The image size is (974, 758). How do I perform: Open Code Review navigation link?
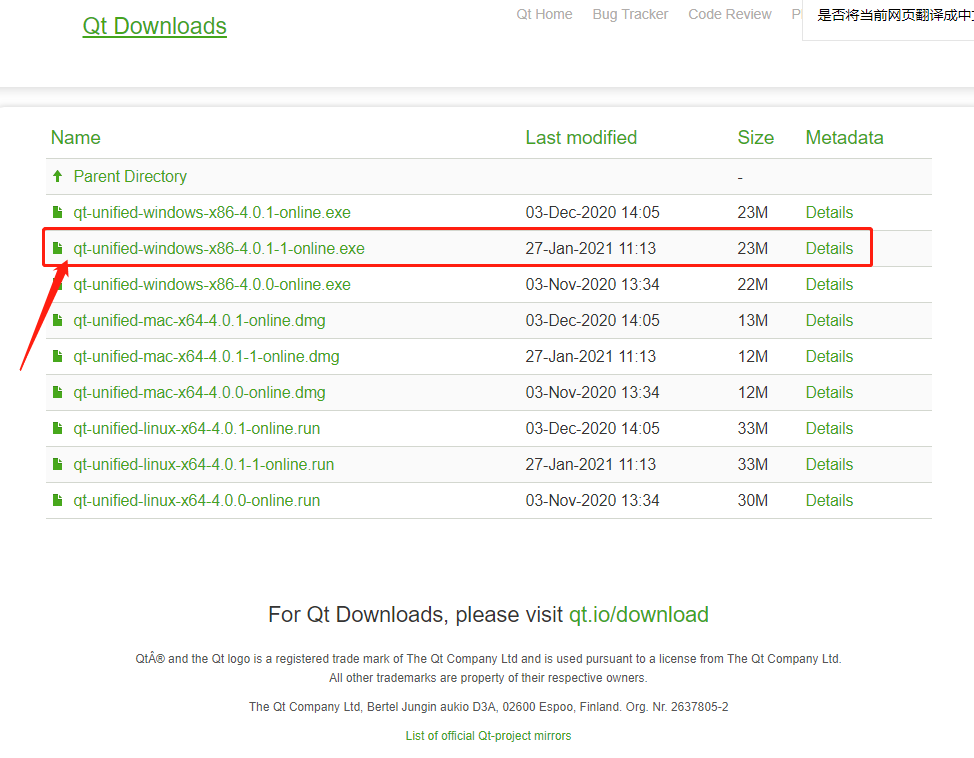729,14
